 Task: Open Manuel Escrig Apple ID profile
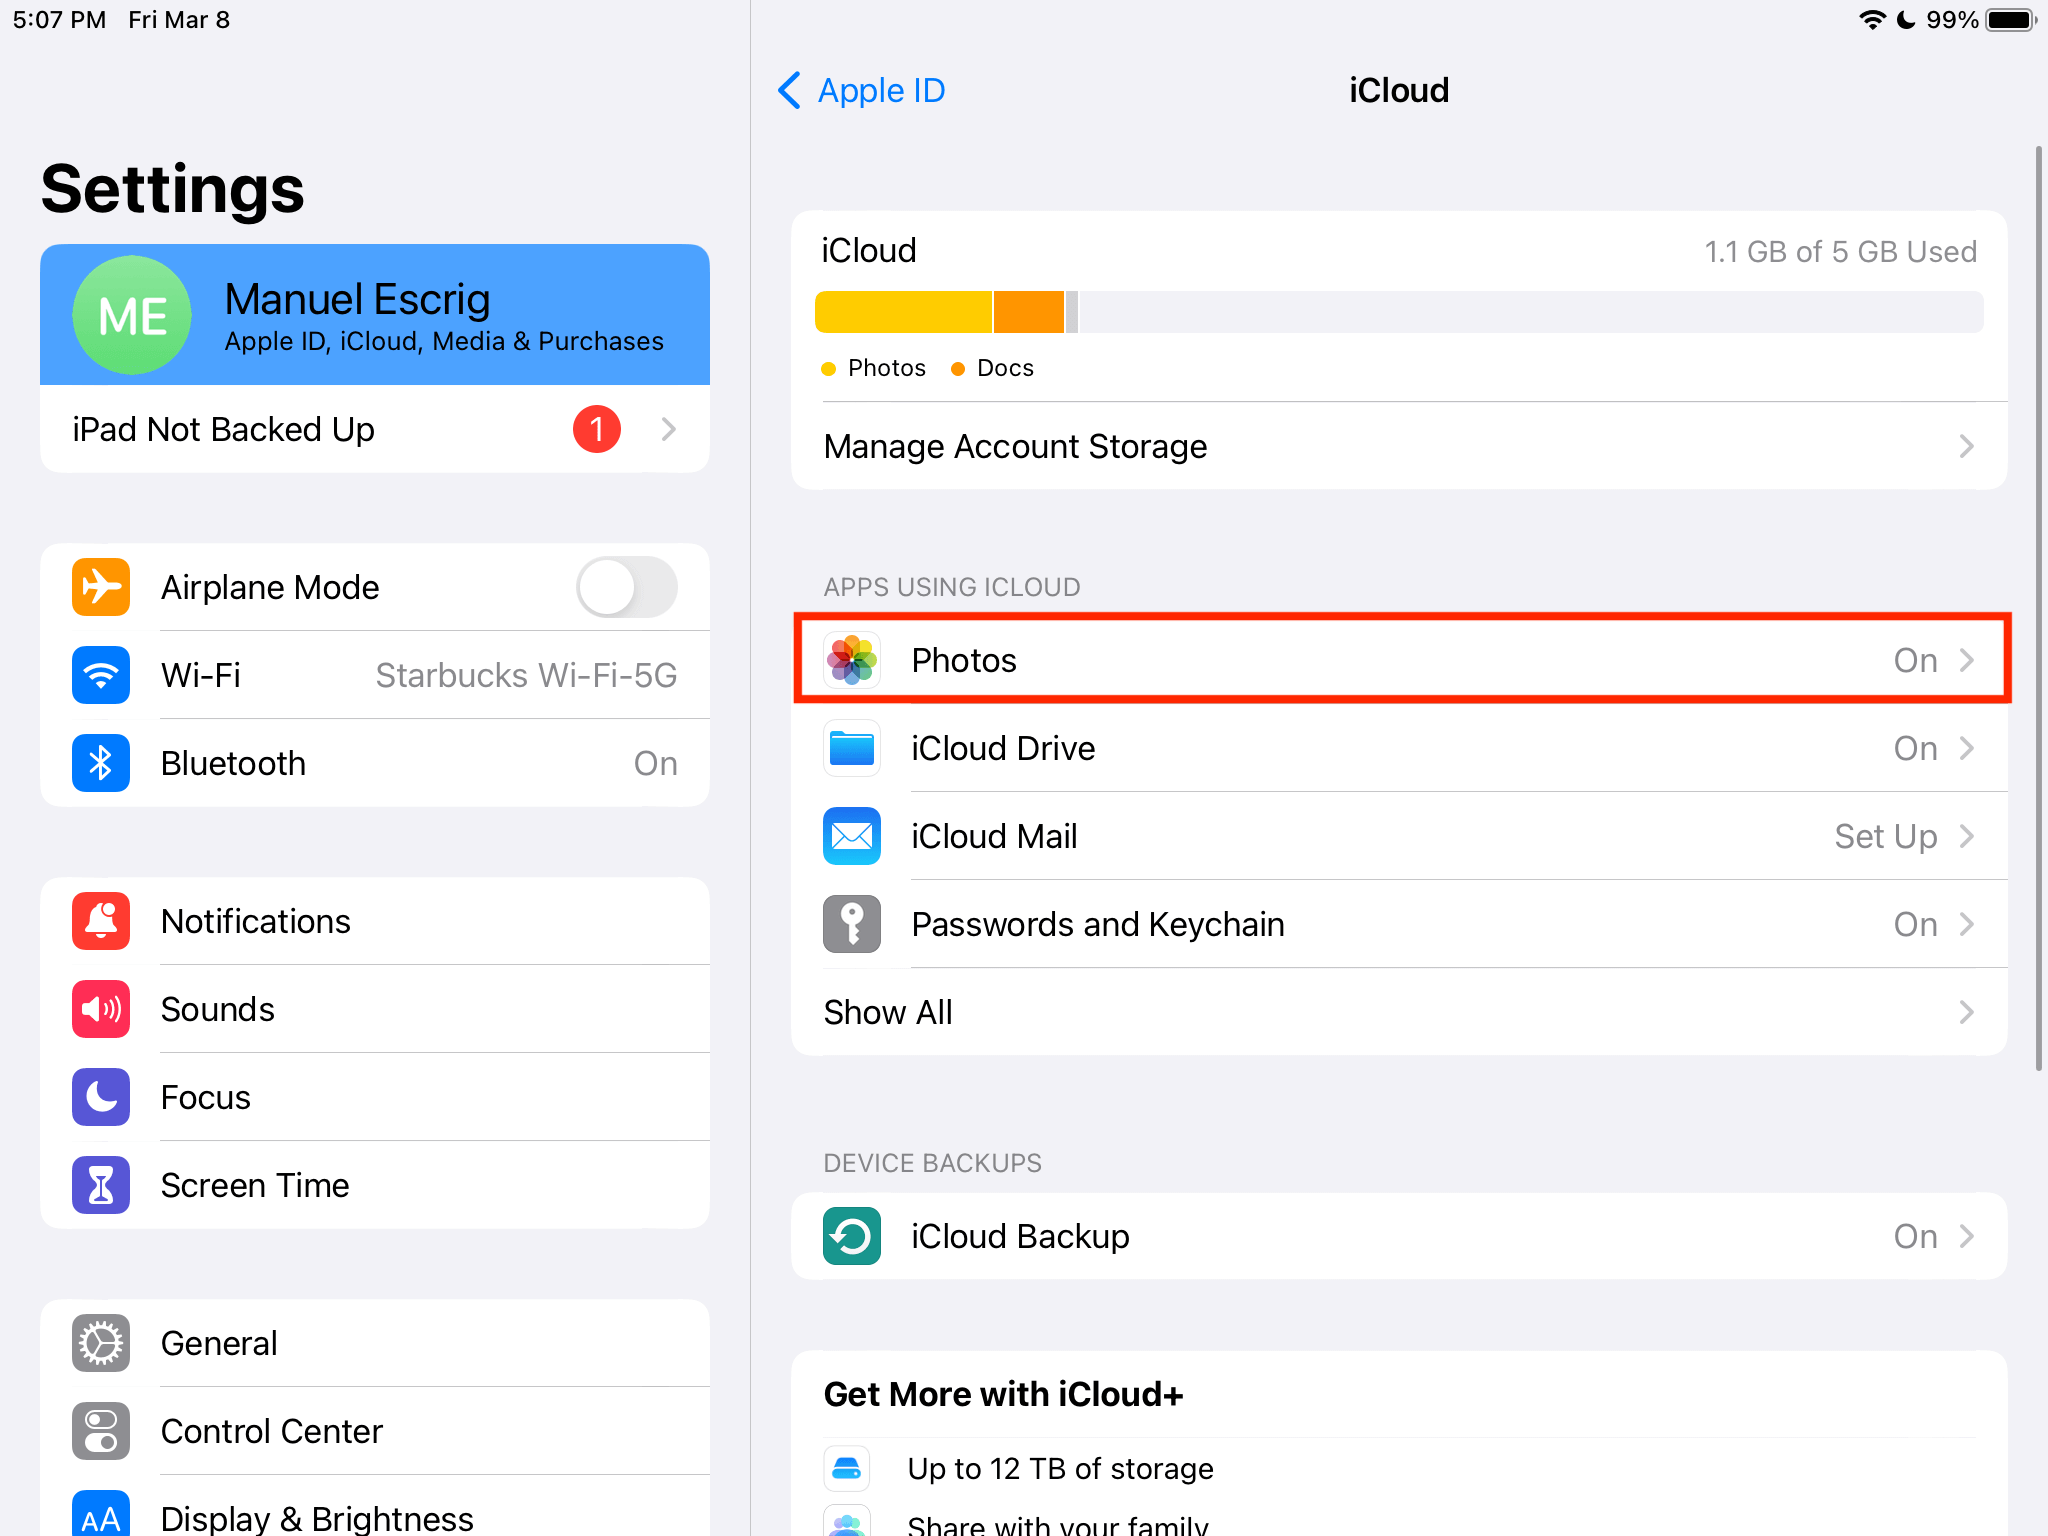(374, 315)
